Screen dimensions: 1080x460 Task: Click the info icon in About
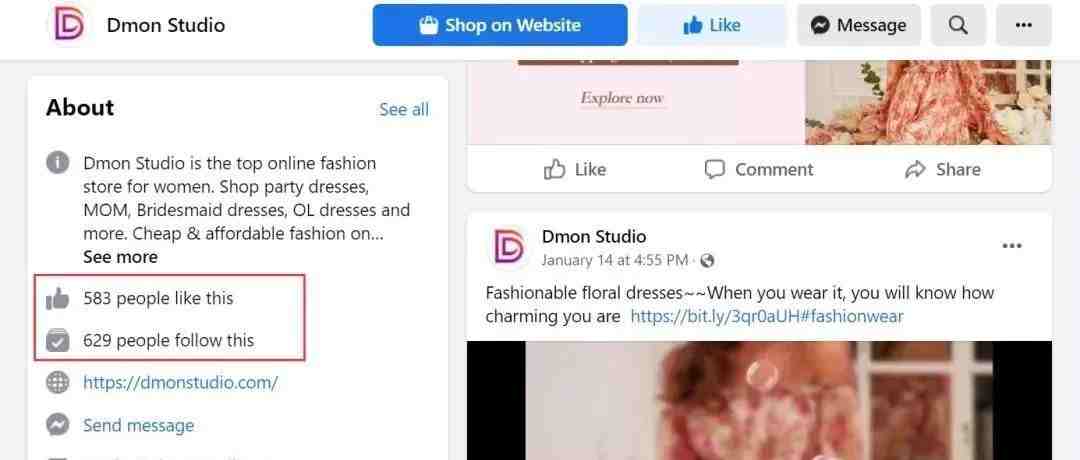(x=58, y=163)
